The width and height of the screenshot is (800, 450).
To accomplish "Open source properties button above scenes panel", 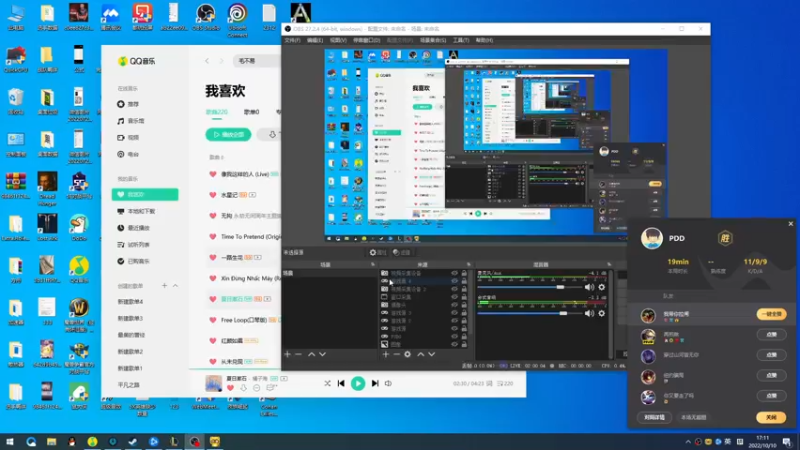I will coord(378,253).
